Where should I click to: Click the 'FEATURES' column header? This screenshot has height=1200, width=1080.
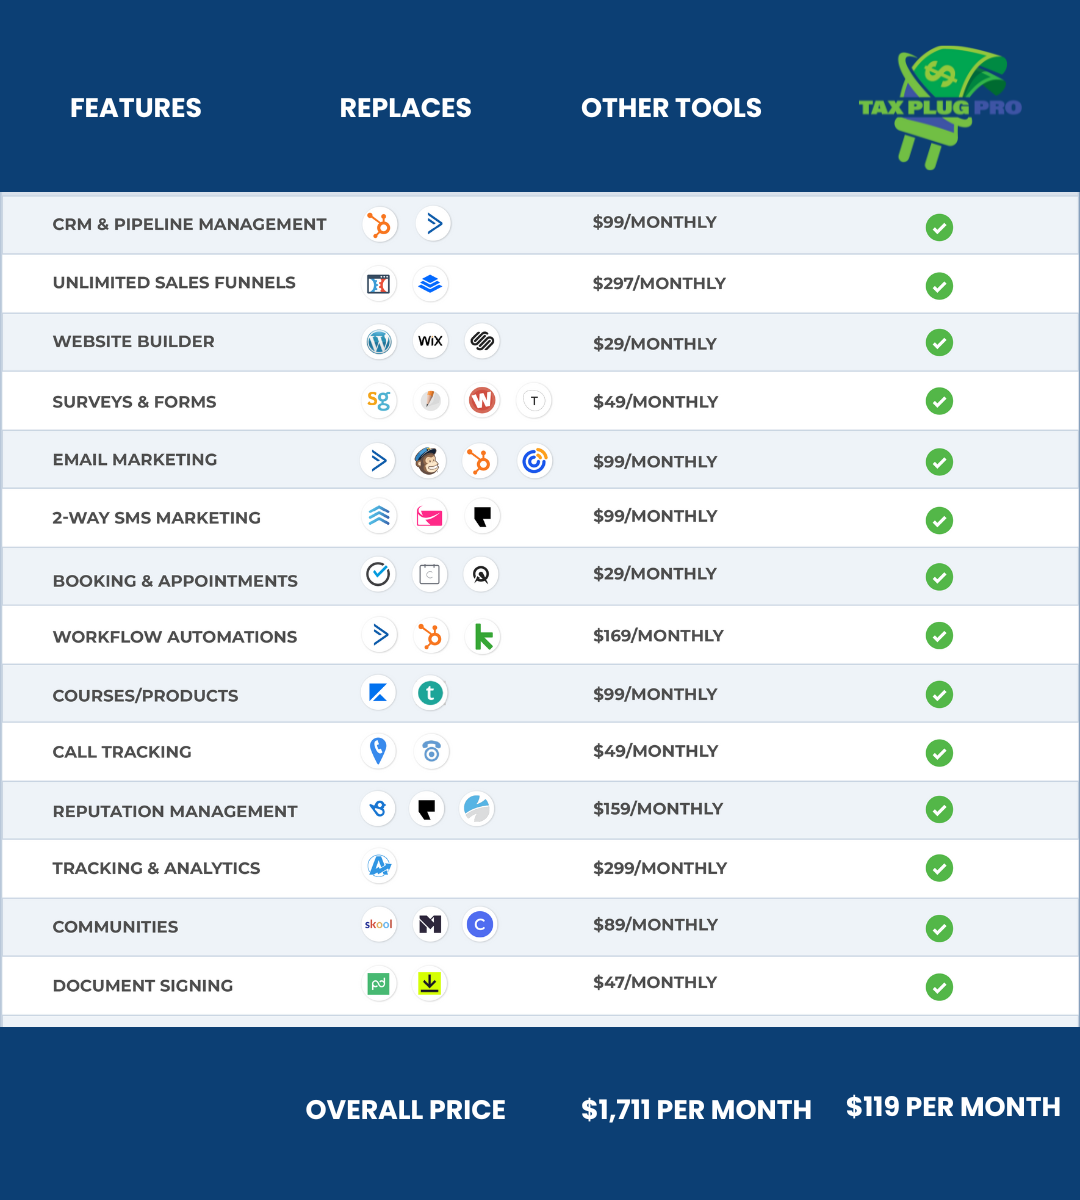click(x=136, y=108)
